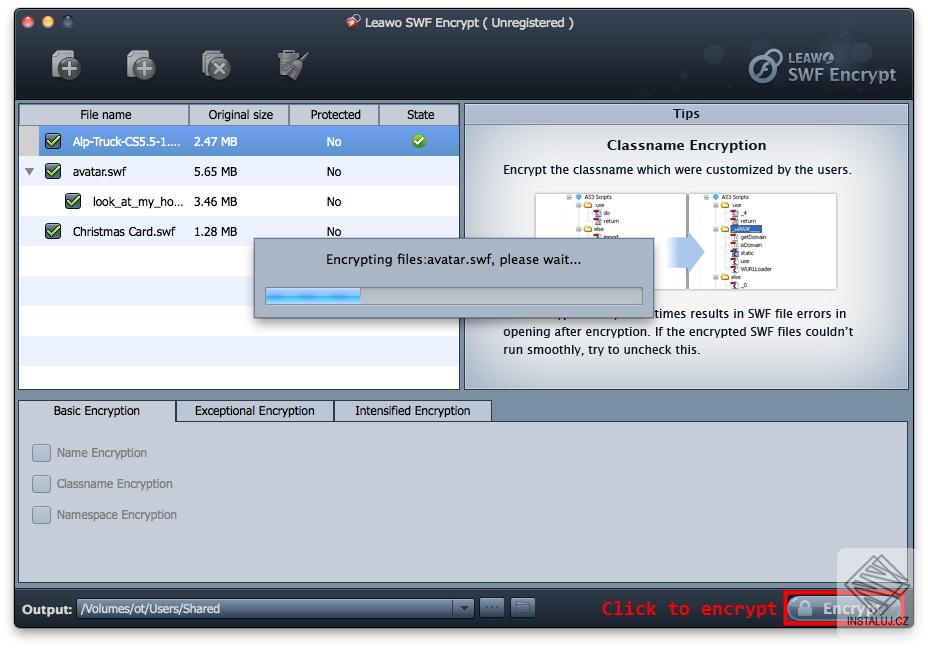The width and height of the screenshot is (928, 648).
Task: Click the Clear list broom icon
Action: 292,65
